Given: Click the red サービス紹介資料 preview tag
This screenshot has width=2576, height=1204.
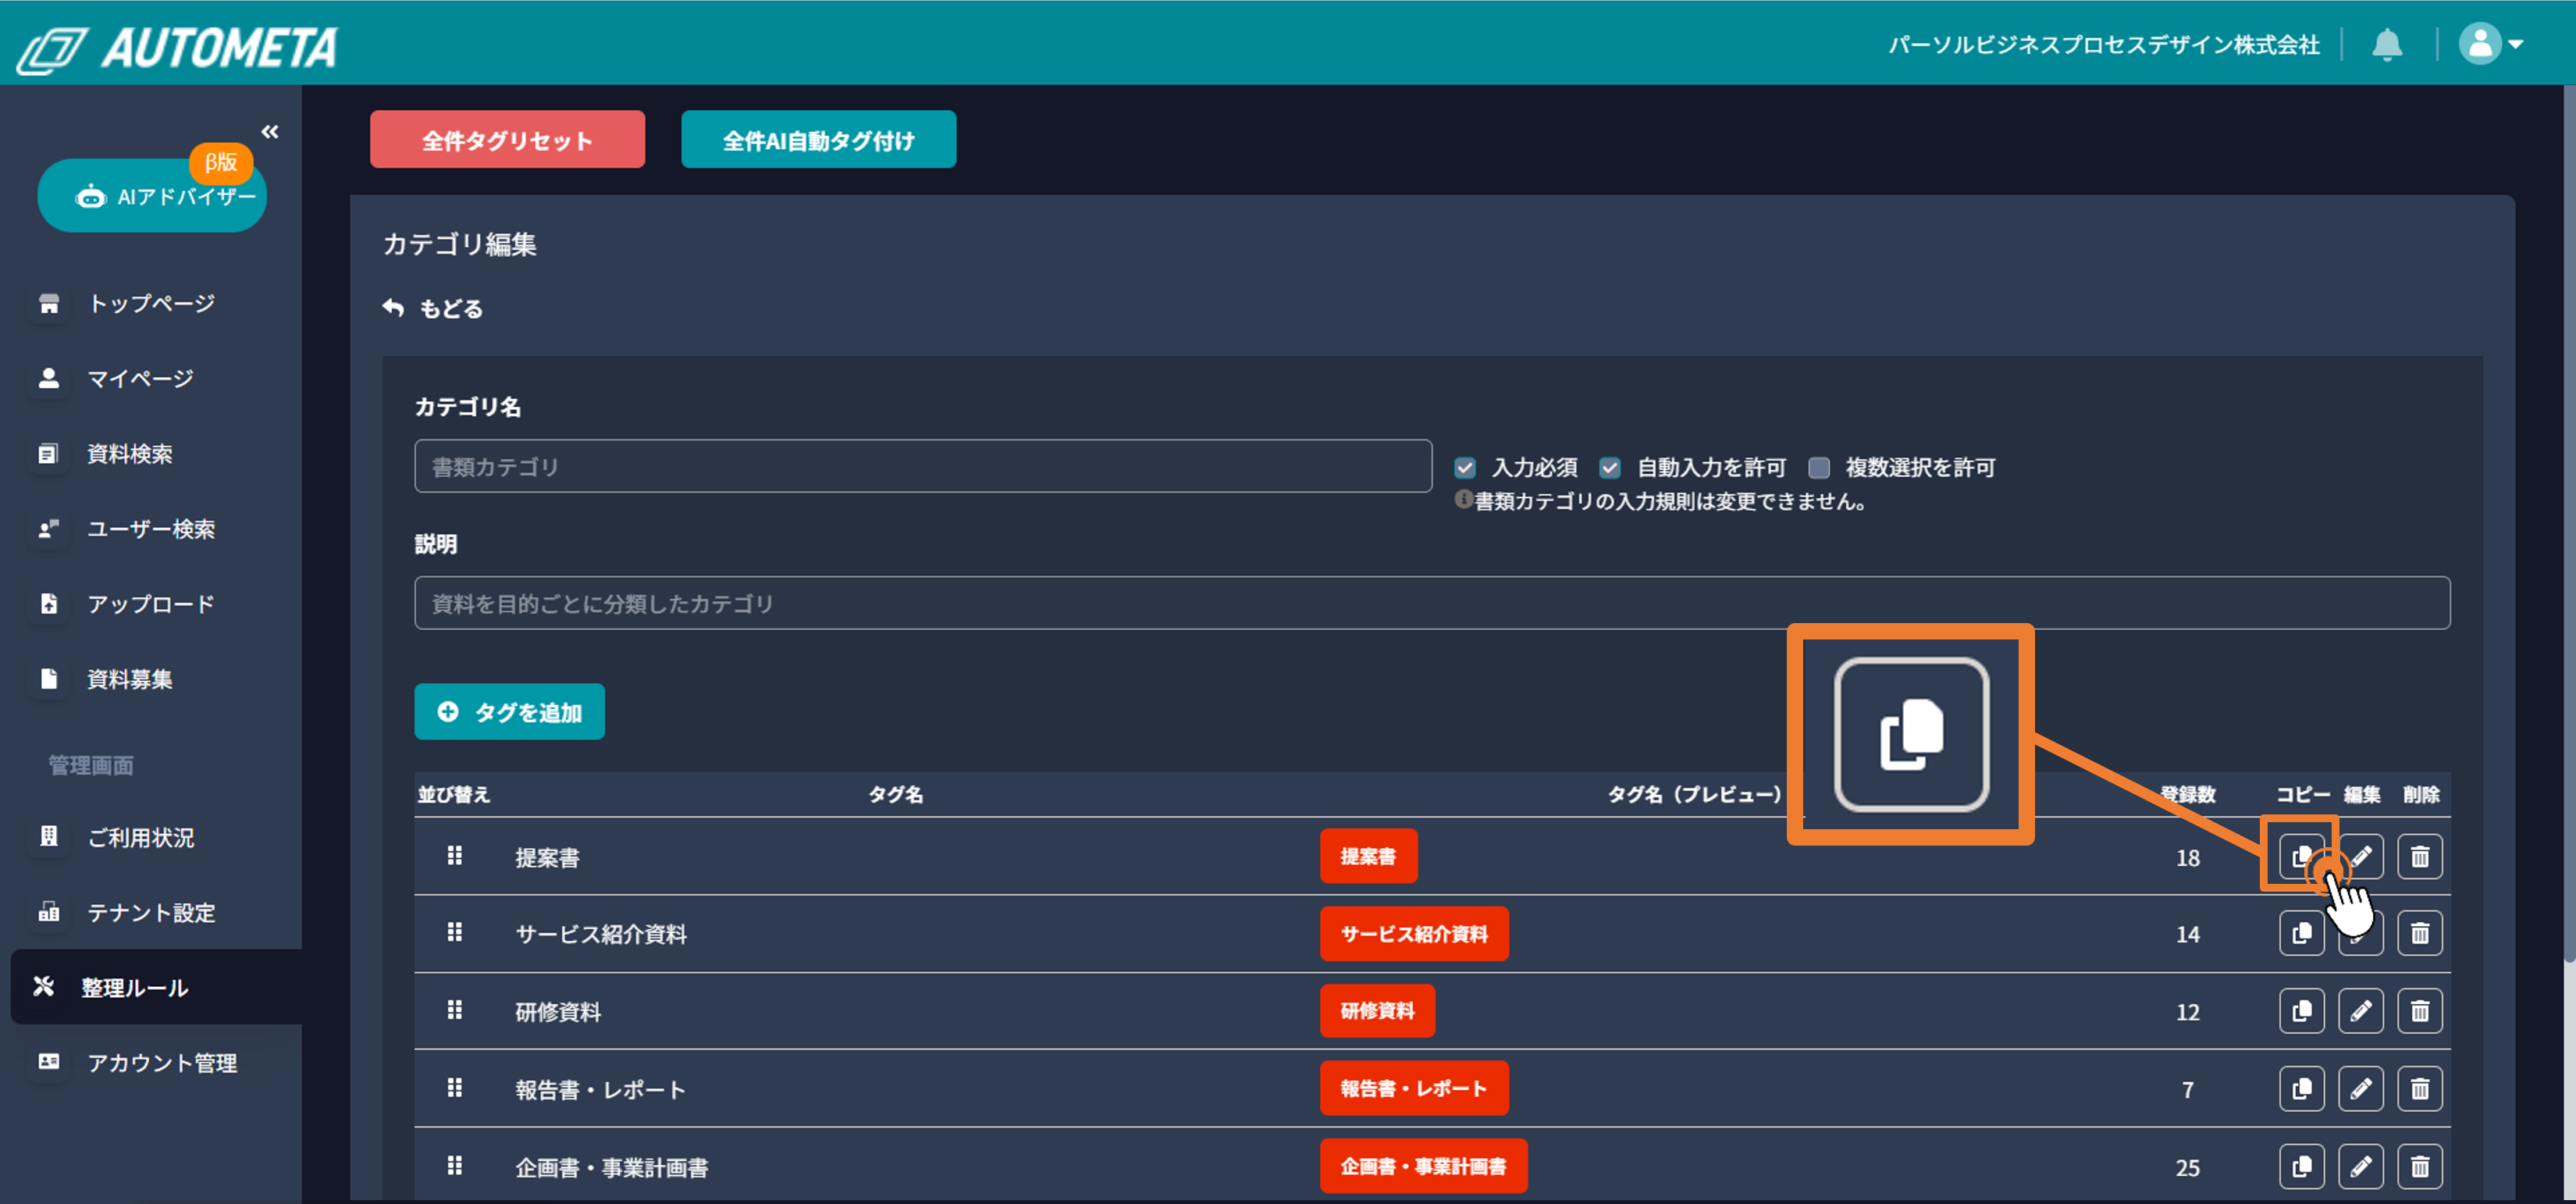Looking at the screenshot, I should click(1414, 933).
